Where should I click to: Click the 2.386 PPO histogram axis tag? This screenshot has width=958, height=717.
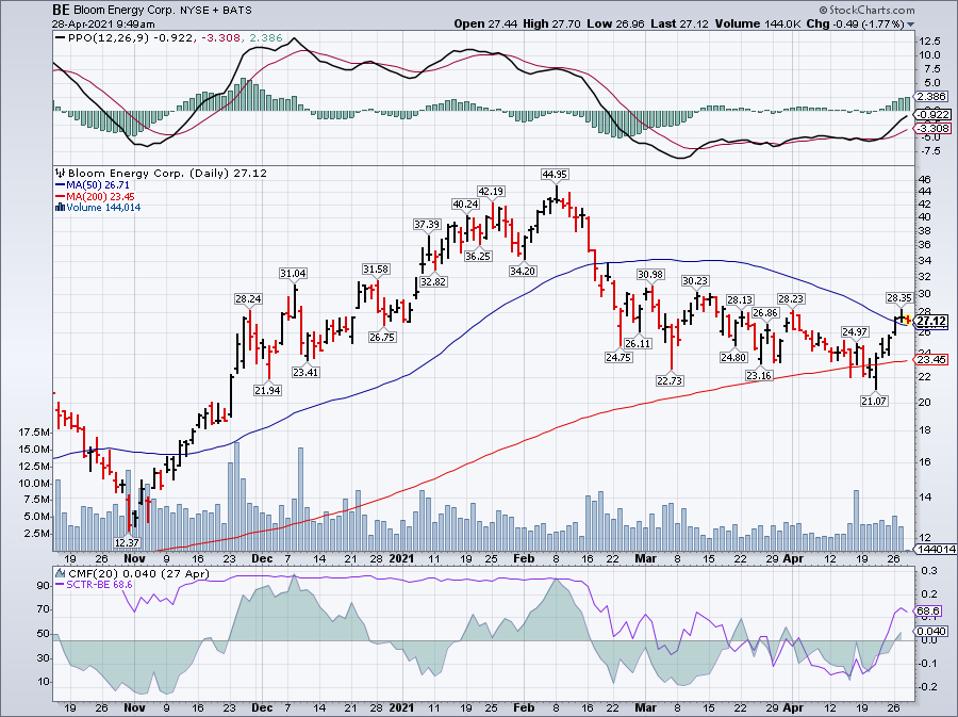[x=932, y=96]
